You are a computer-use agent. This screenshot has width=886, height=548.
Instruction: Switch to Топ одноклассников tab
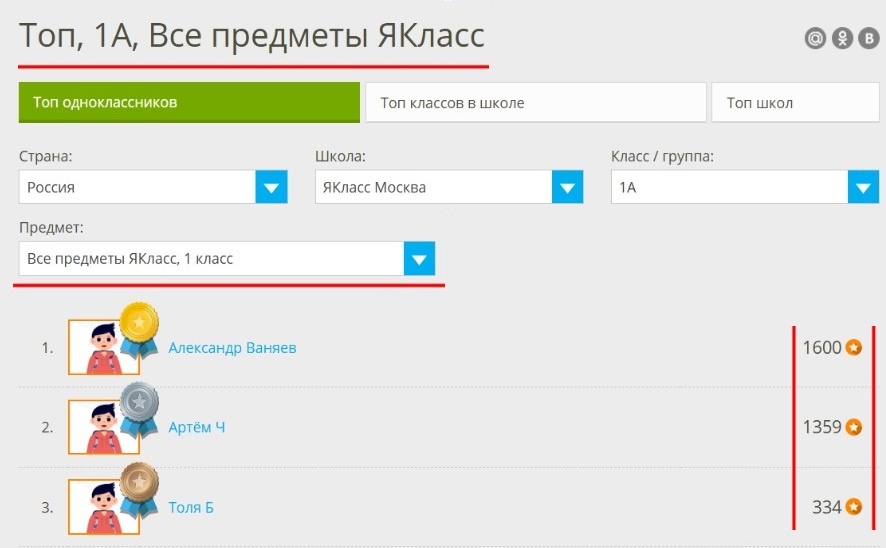pyautogui.click(x=189, y=102)
